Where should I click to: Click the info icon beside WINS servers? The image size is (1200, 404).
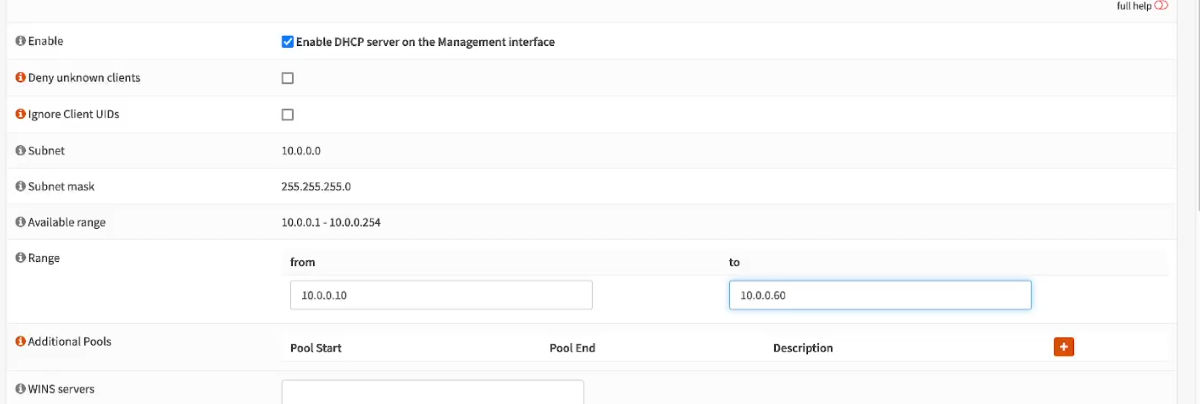(x=20, y=388)
